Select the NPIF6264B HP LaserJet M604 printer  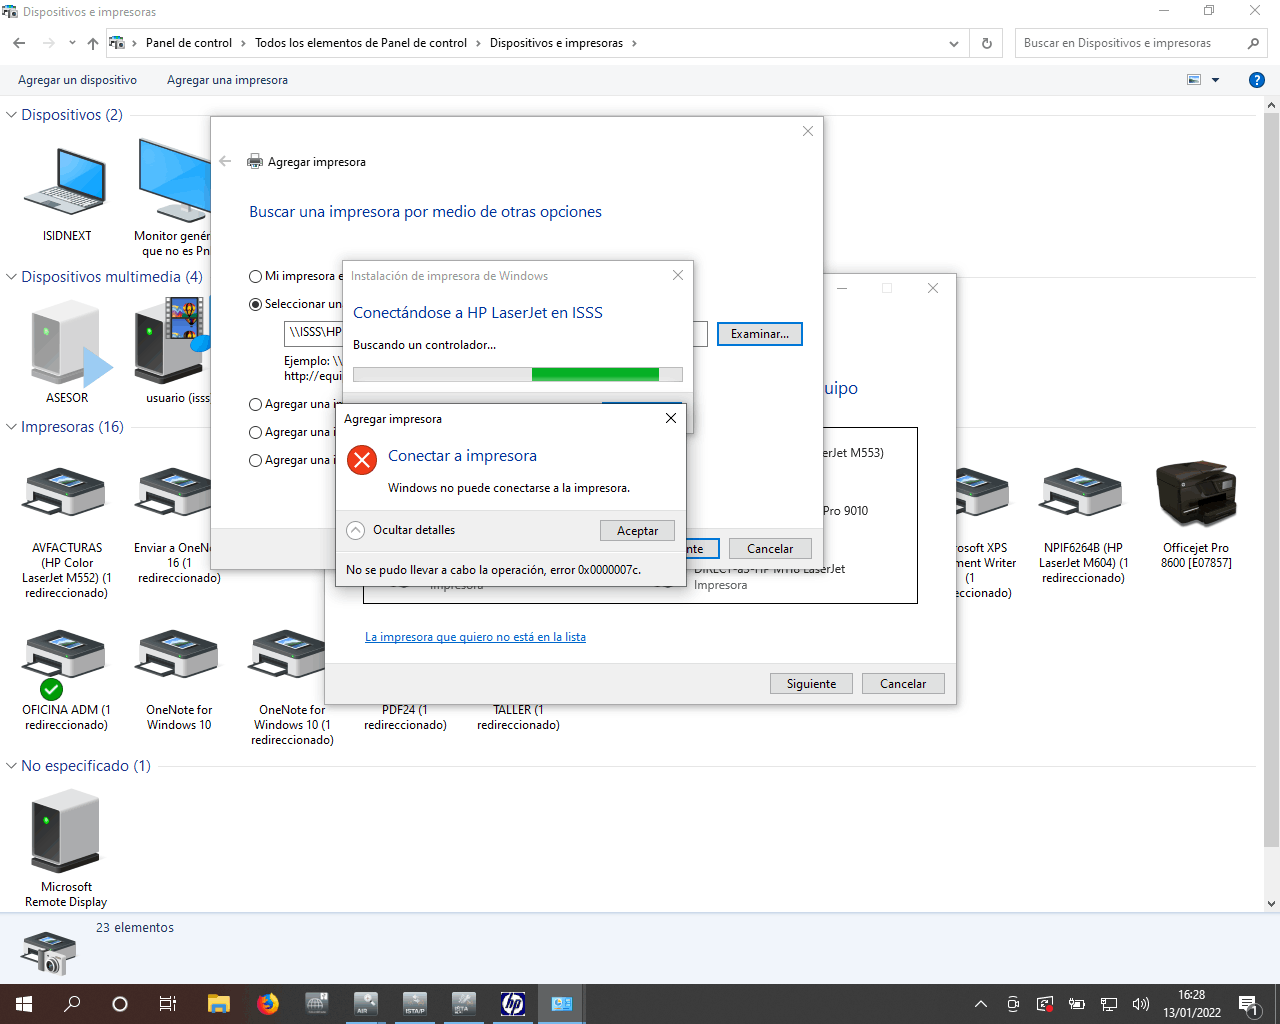pos(1082,492)
